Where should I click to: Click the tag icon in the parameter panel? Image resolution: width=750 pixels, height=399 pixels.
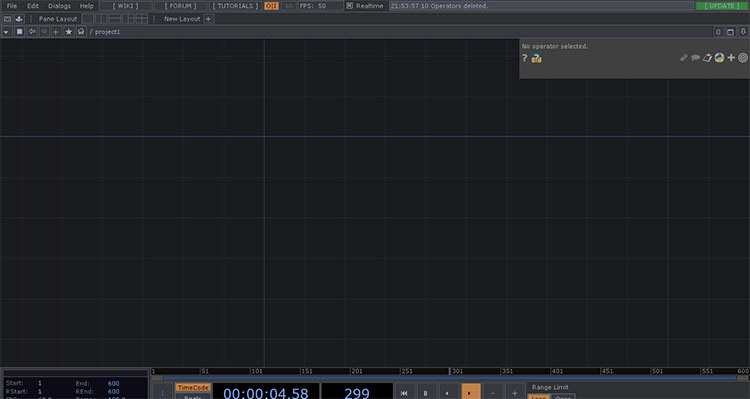click(707, 58)
